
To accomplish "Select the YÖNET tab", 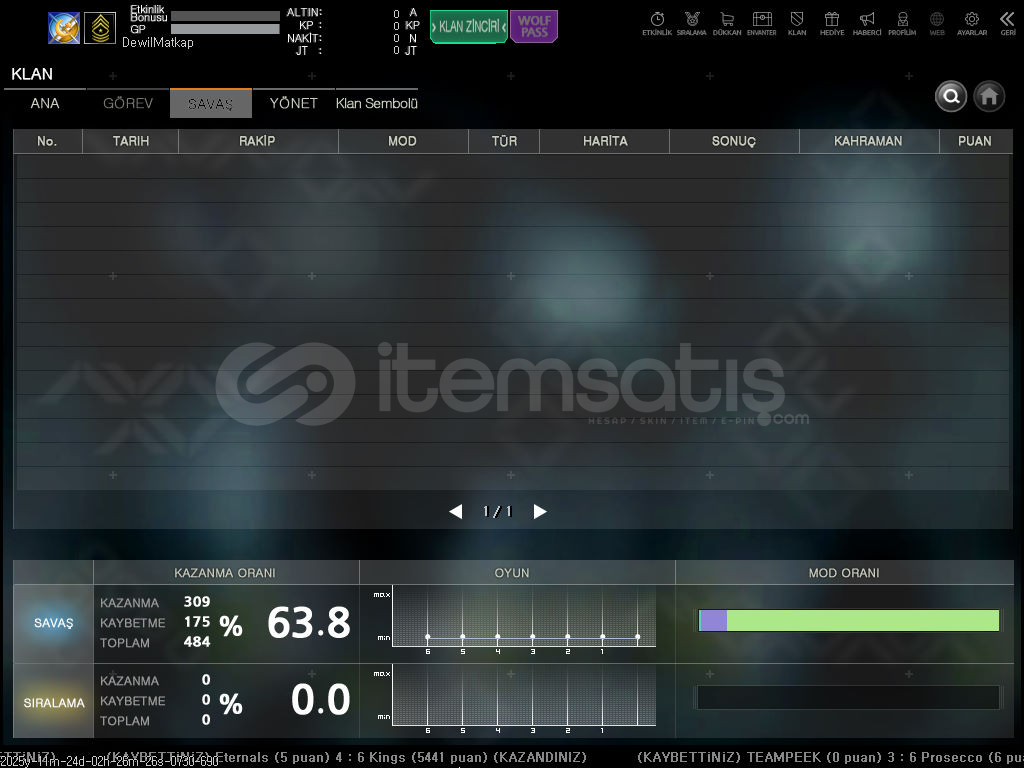I will [x=293, y=104].
